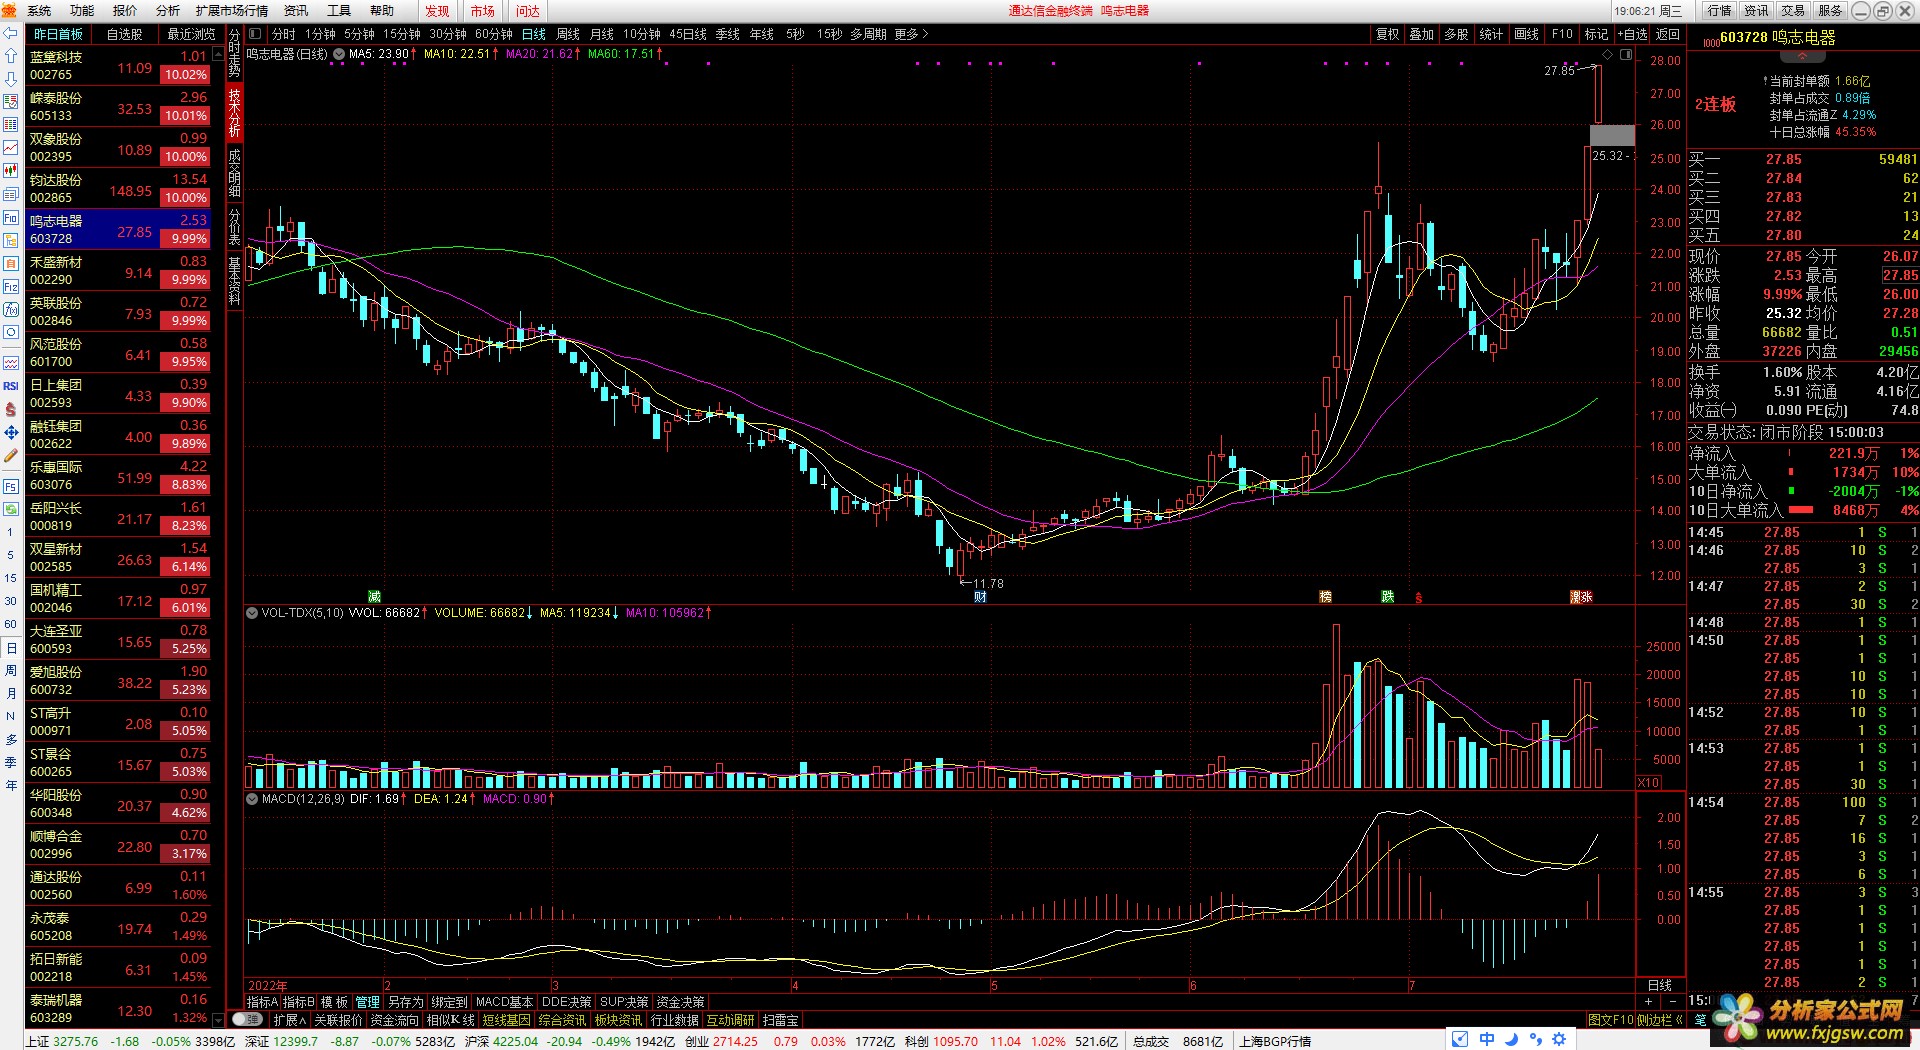The image size is (1920, 1050).
Task: Click the 画线 drawing button
Action: point(1527,34)
